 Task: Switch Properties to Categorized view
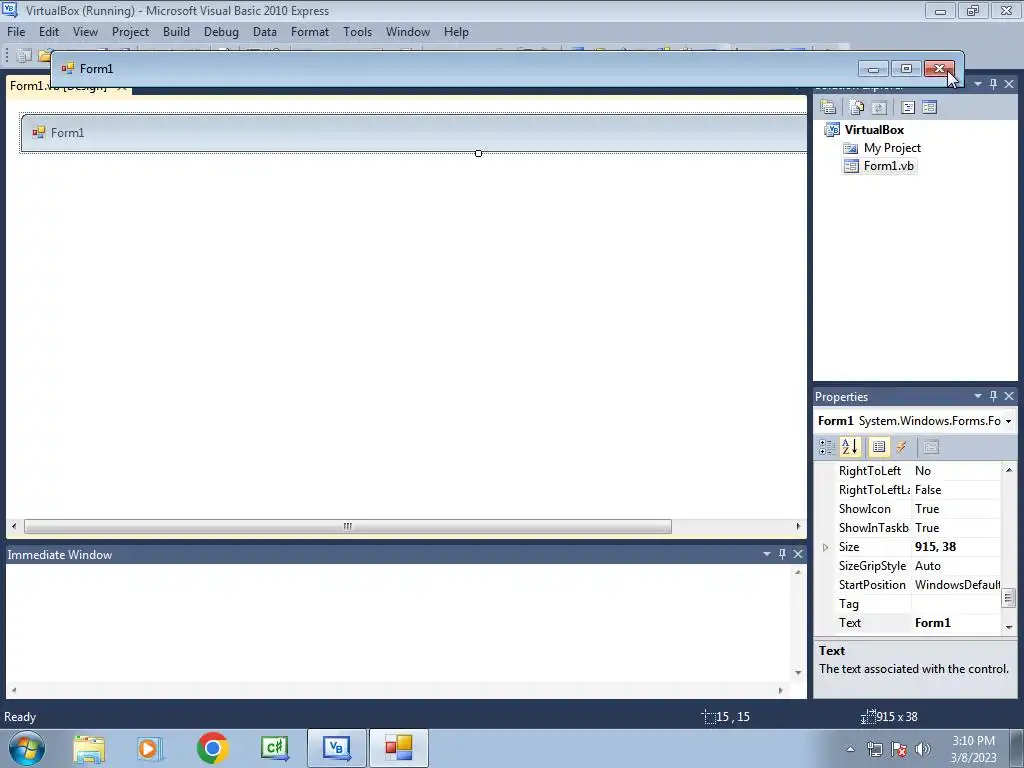(x=827, y=447)
